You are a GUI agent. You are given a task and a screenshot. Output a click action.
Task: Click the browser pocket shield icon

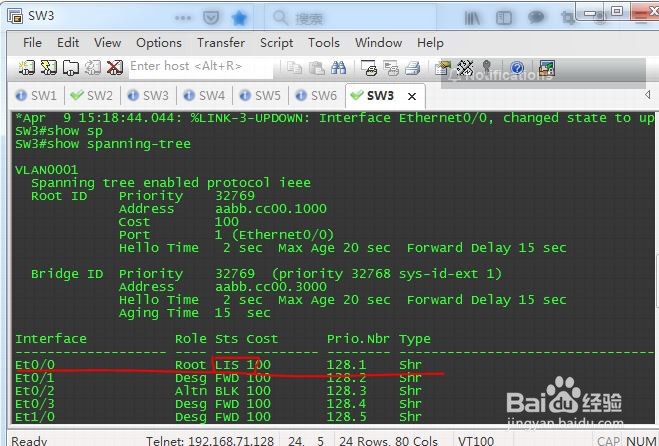(211, 18)
